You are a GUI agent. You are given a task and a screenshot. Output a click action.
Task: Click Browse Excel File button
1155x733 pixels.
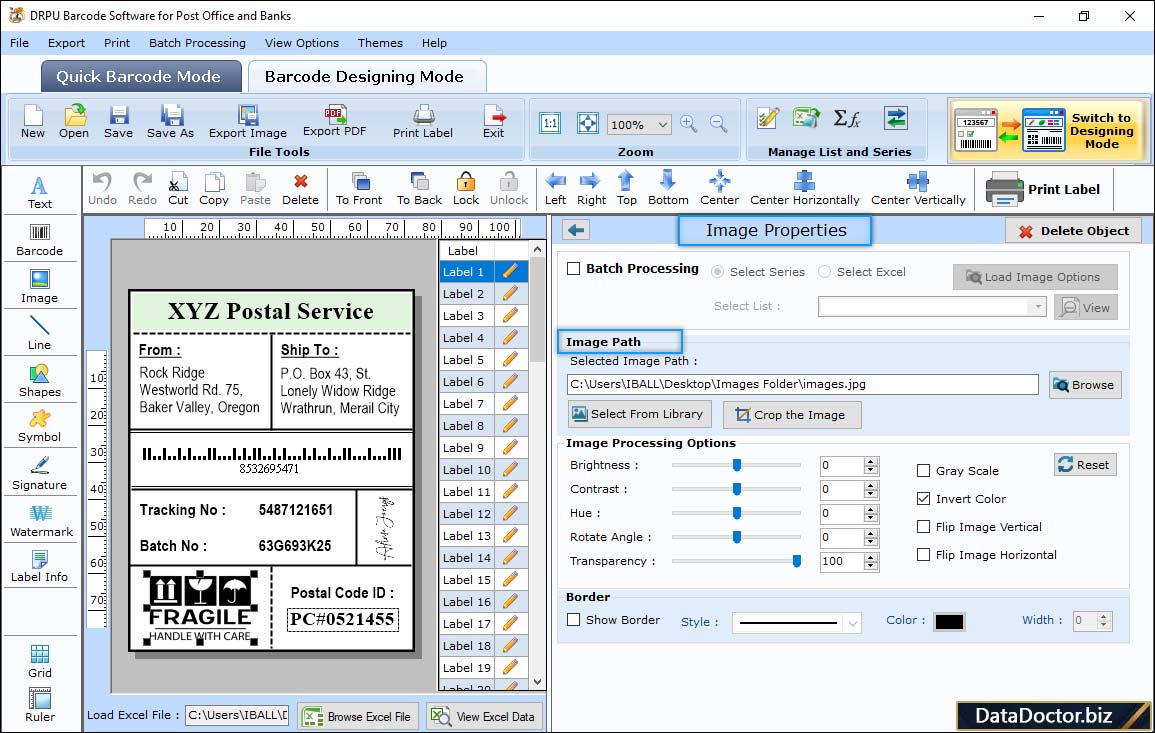(358, 716)
